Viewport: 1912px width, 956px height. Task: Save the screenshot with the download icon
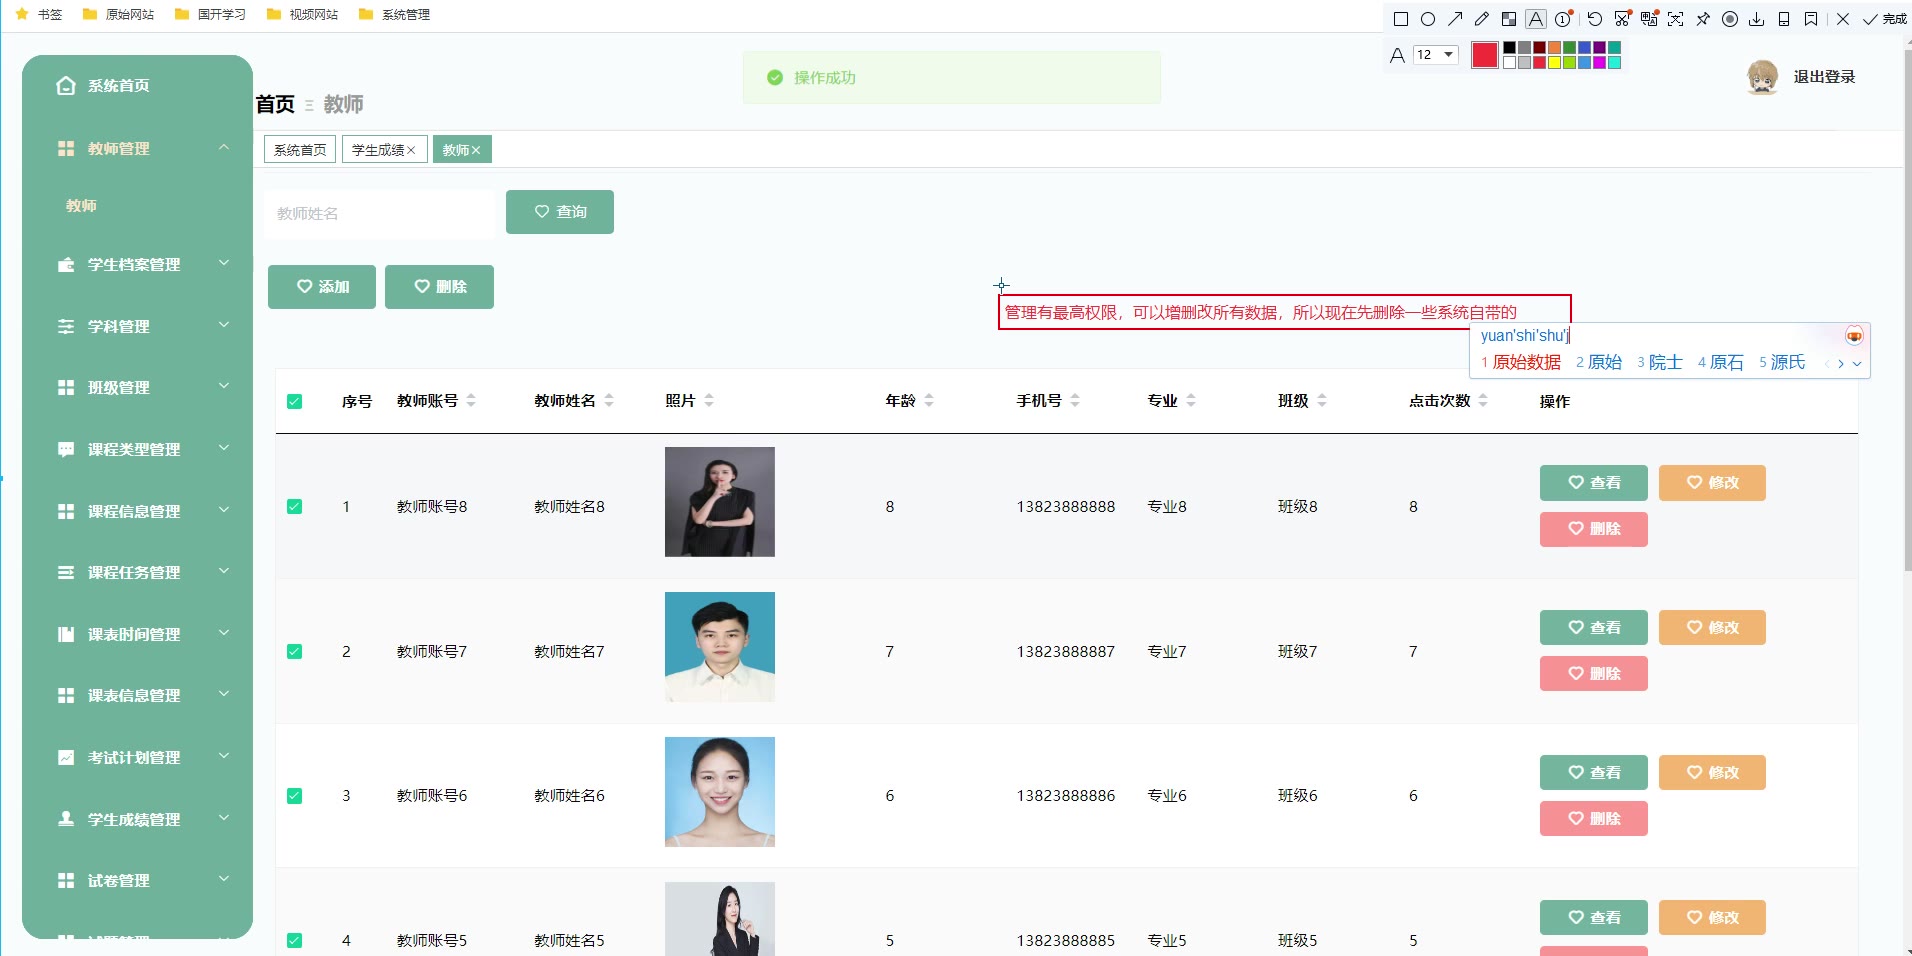[x=1757, y=19]
